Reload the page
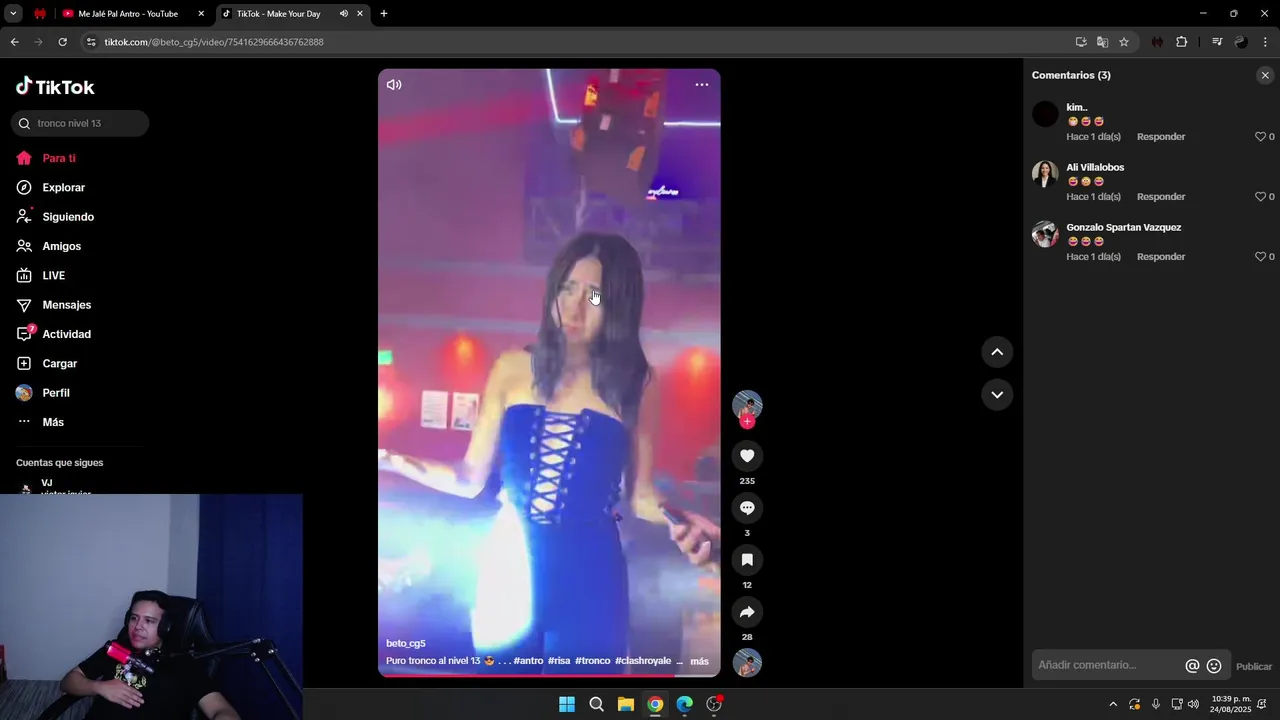 pyautogui.click(x=62, y=42)
